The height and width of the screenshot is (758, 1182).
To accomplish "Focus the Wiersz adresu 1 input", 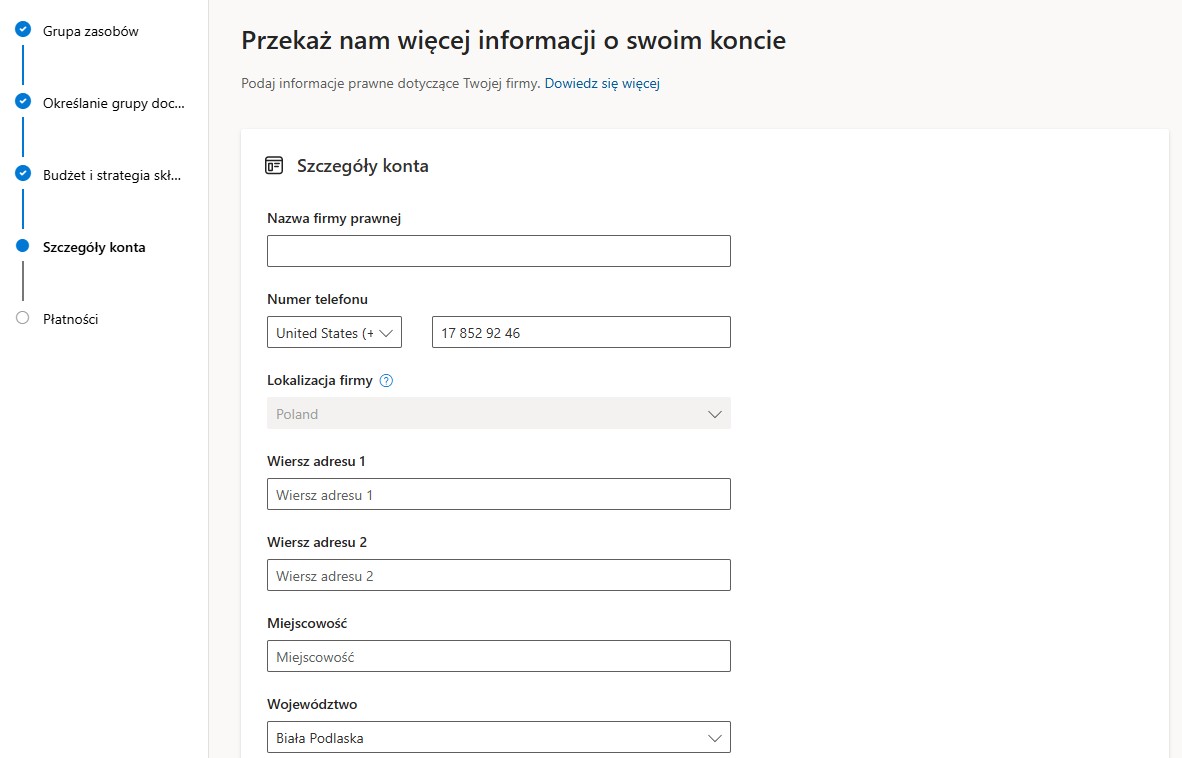I will [x=498, y=494].
